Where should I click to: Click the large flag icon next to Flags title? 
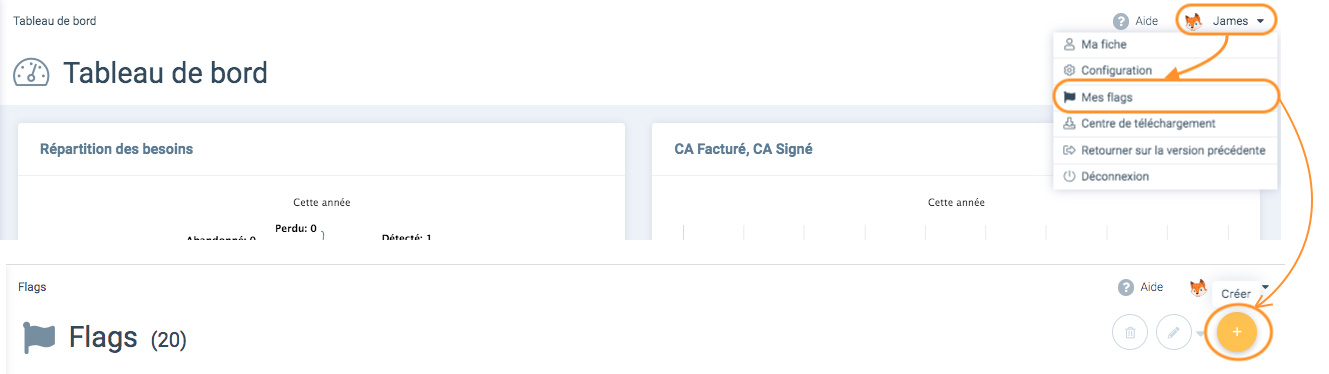[39, 338]
